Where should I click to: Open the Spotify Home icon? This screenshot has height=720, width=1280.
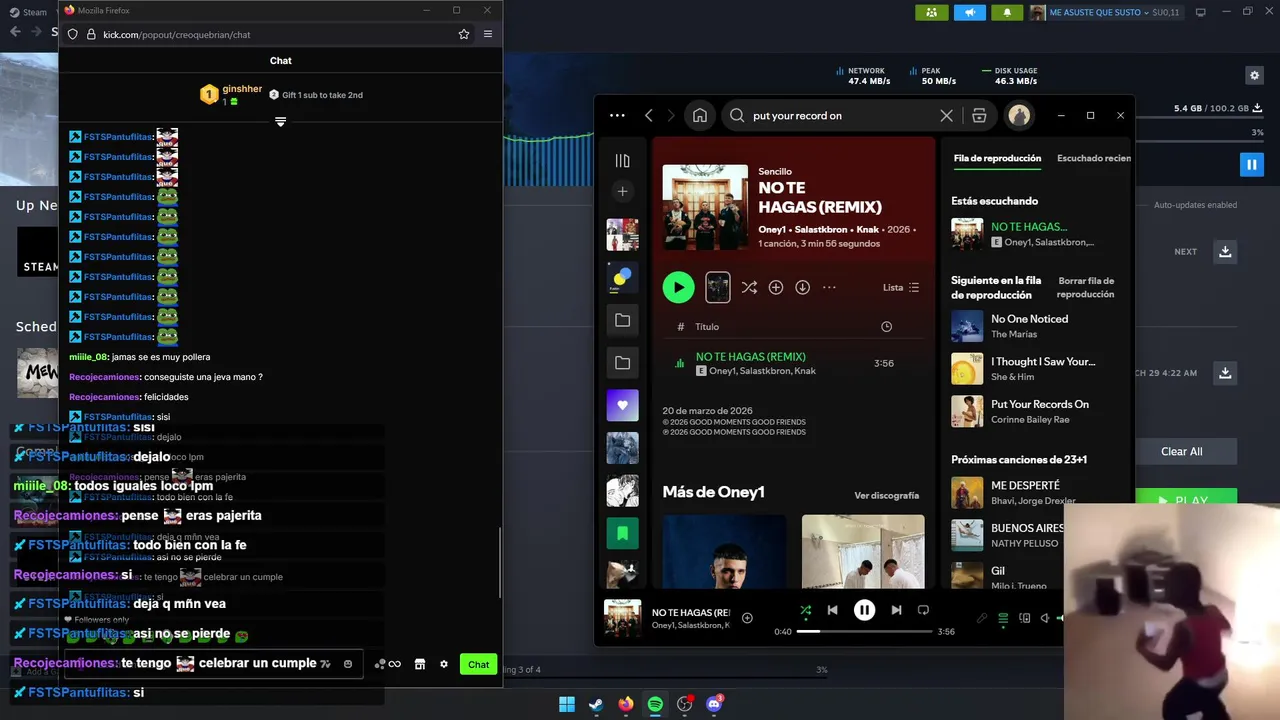[x=700, y=115]
